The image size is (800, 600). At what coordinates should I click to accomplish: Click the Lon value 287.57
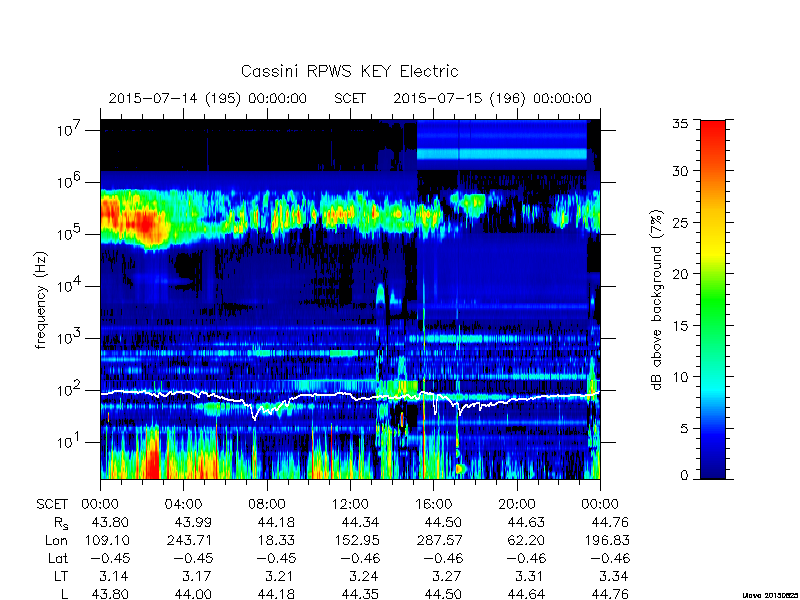pyautogui.click(x=439, y=540)
